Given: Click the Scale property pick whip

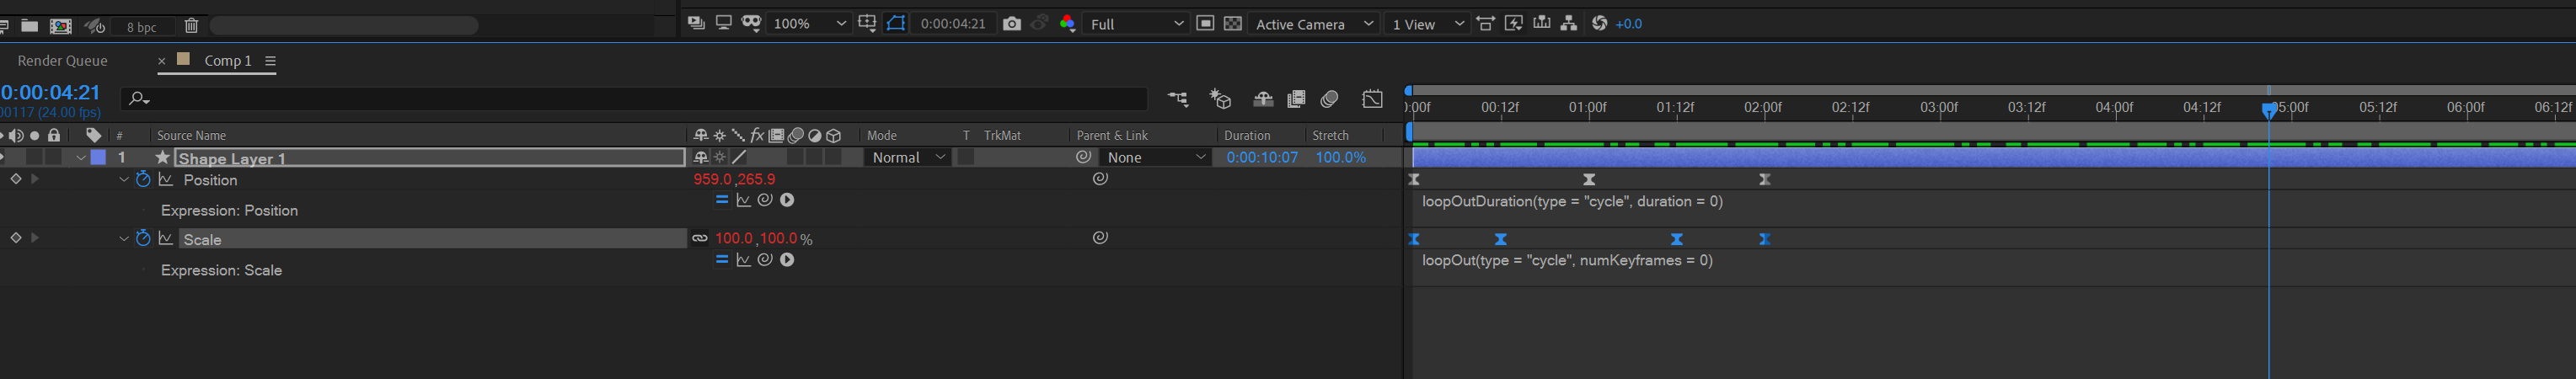Looking at the screenshot, I should [1100, 238].
